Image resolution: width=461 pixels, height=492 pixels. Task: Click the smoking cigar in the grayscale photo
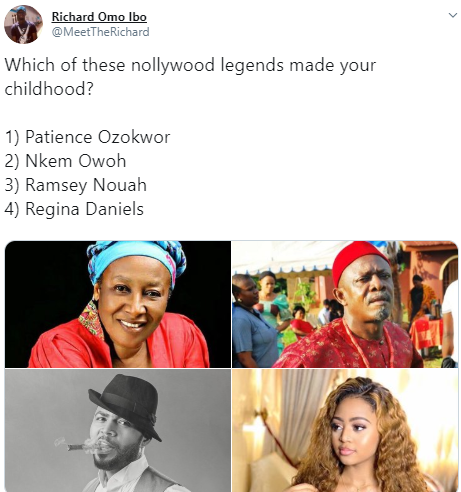73,445
